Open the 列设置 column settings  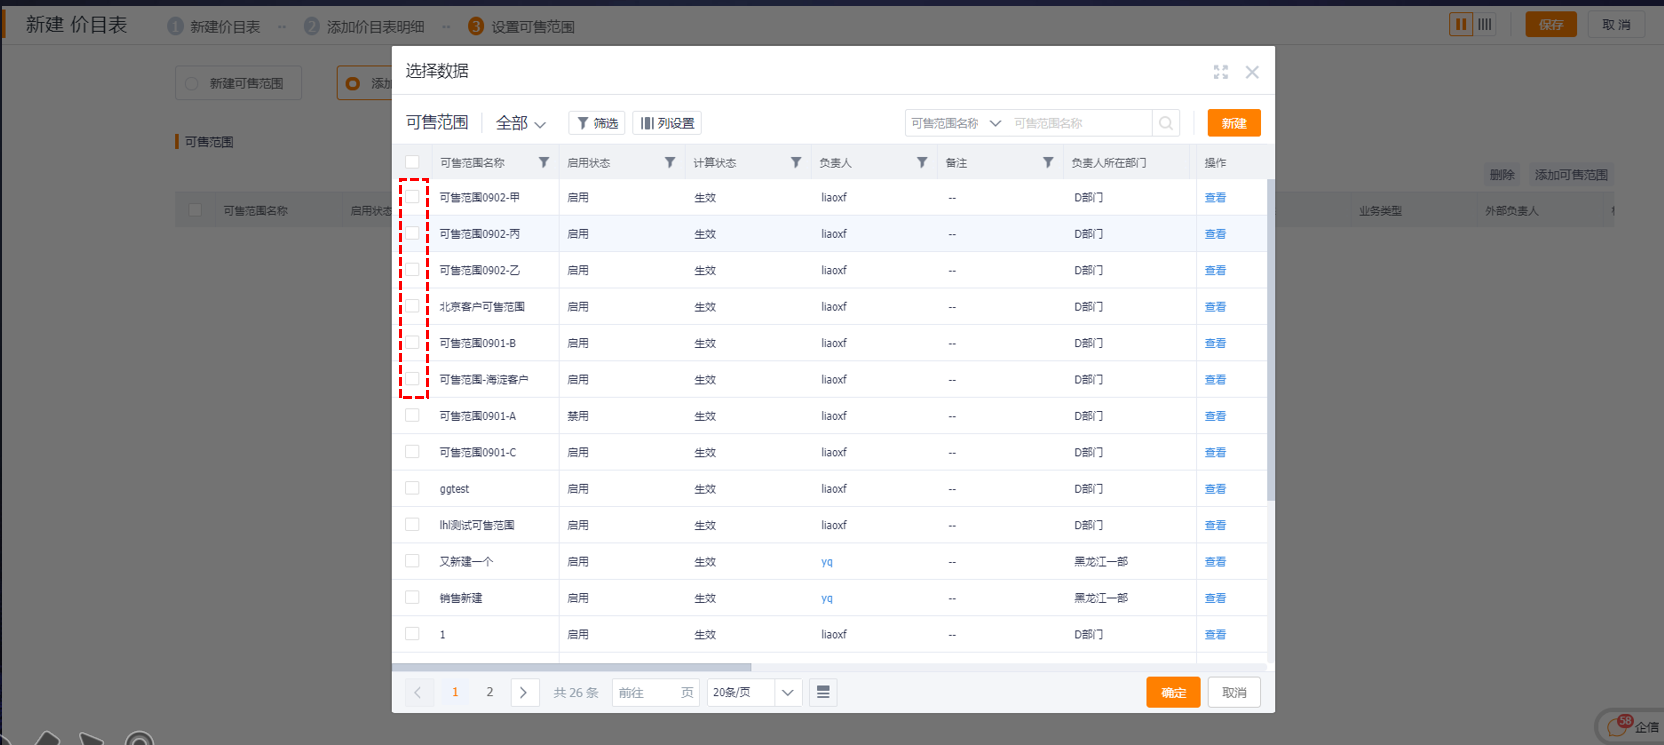(x=667, y=123)
